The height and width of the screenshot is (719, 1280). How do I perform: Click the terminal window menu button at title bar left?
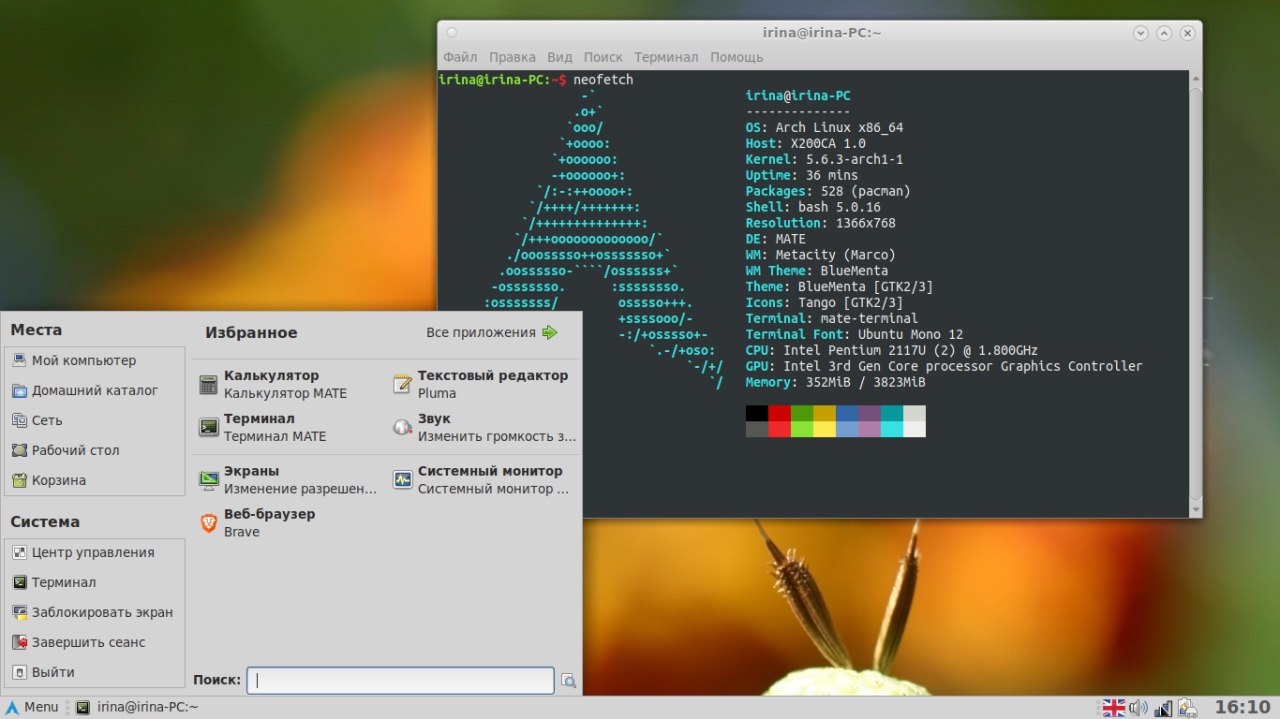coord(451,32)
